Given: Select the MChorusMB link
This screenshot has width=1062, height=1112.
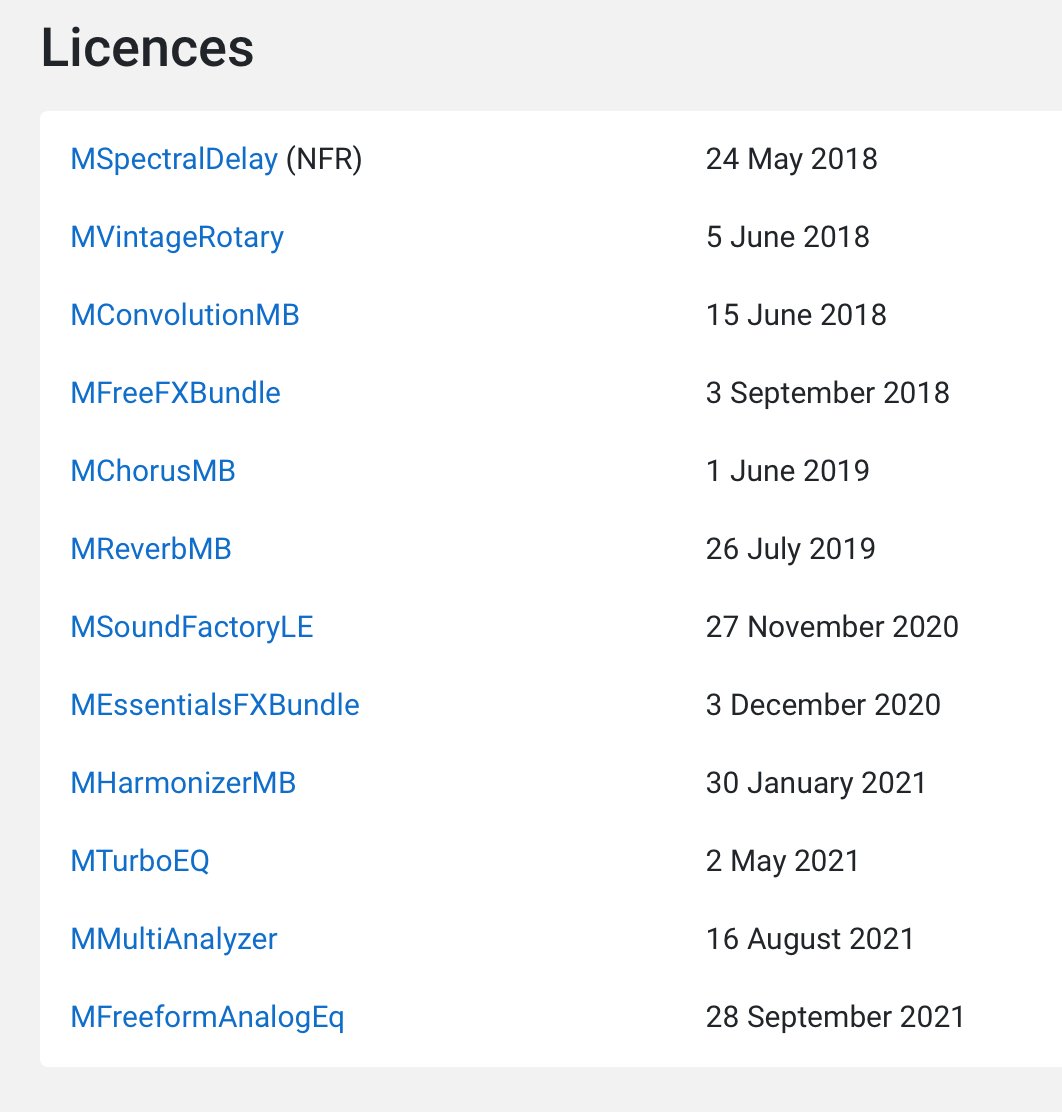Looking at the screenshot, I should click(153, 471).
